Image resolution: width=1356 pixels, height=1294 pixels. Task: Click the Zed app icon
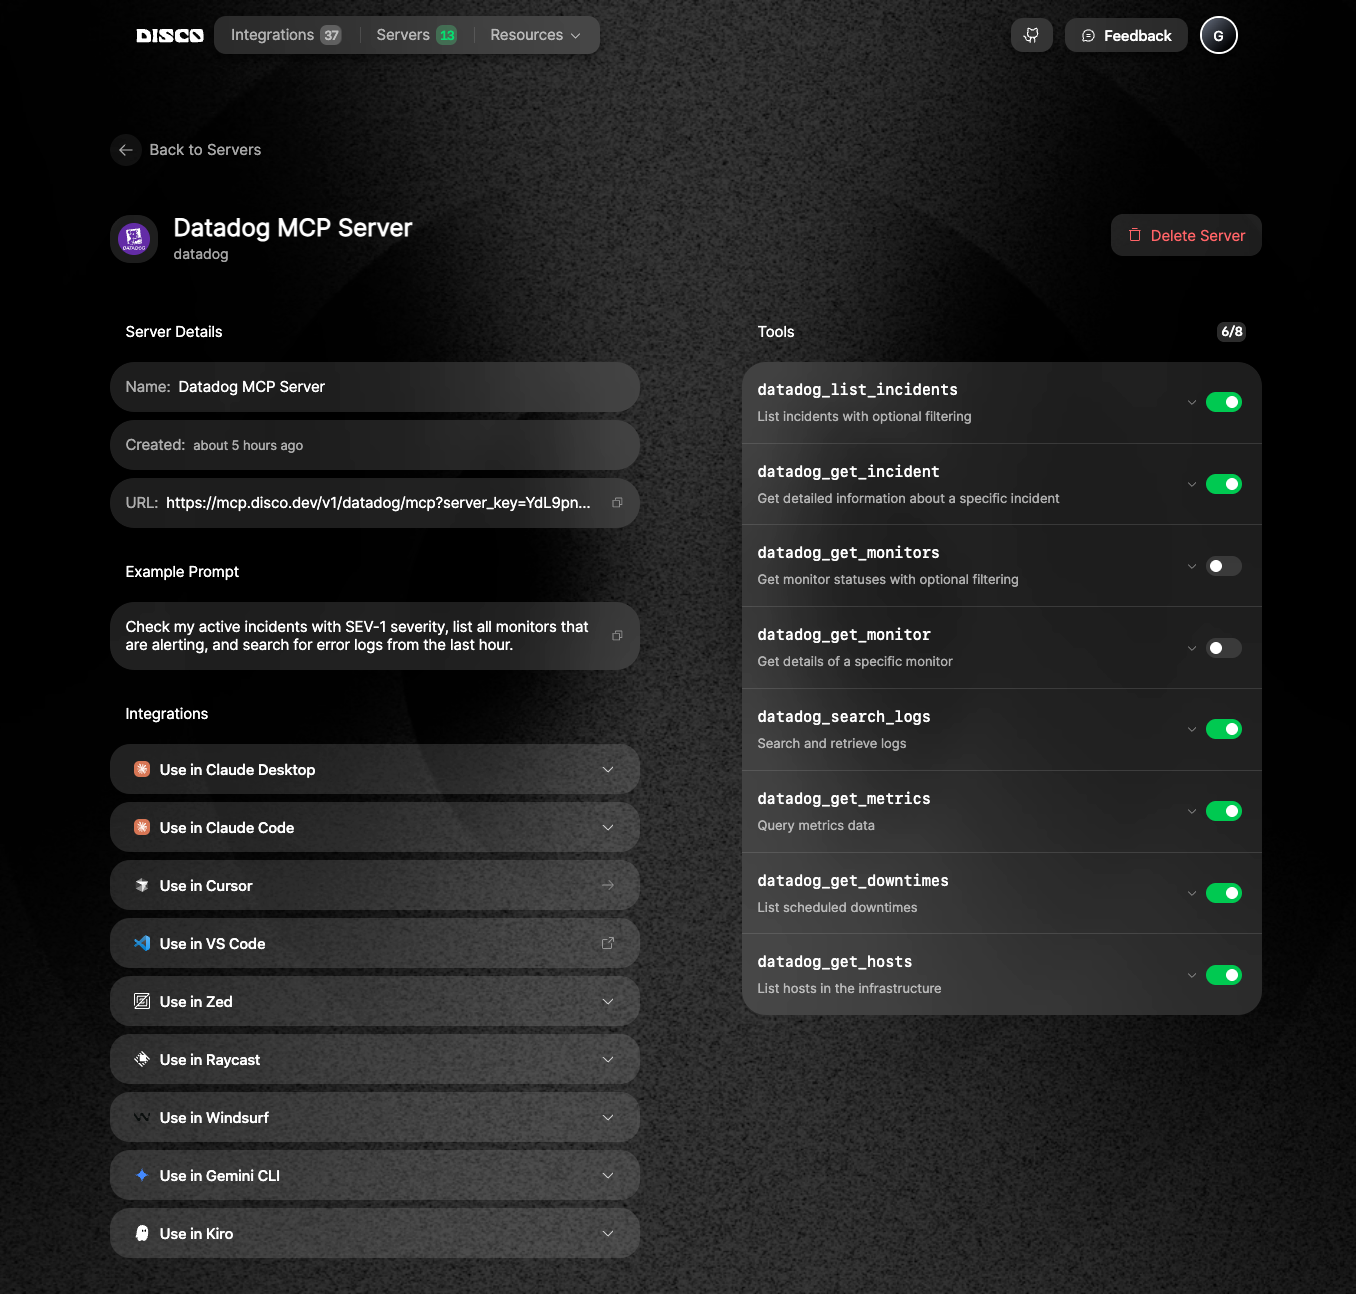tap(142, 1002)
